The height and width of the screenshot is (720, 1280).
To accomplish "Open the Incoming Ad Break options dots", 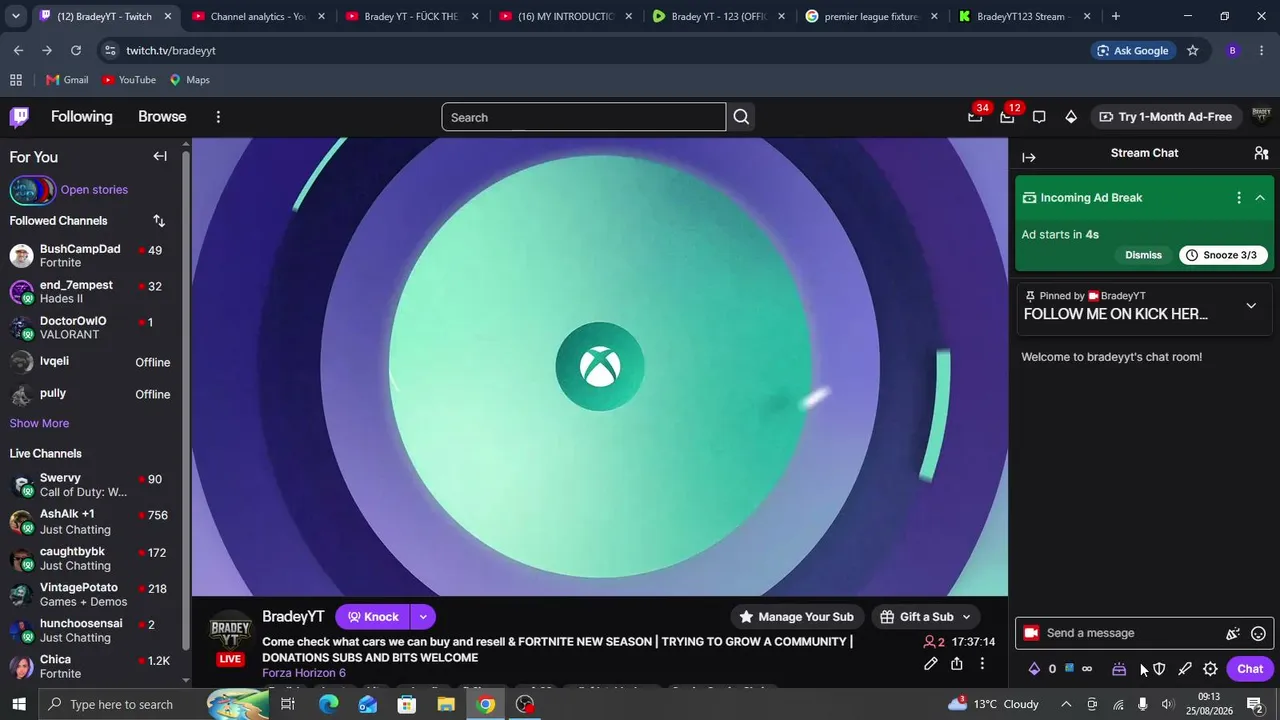I will pyautogui.click(x=1239, y=198).
